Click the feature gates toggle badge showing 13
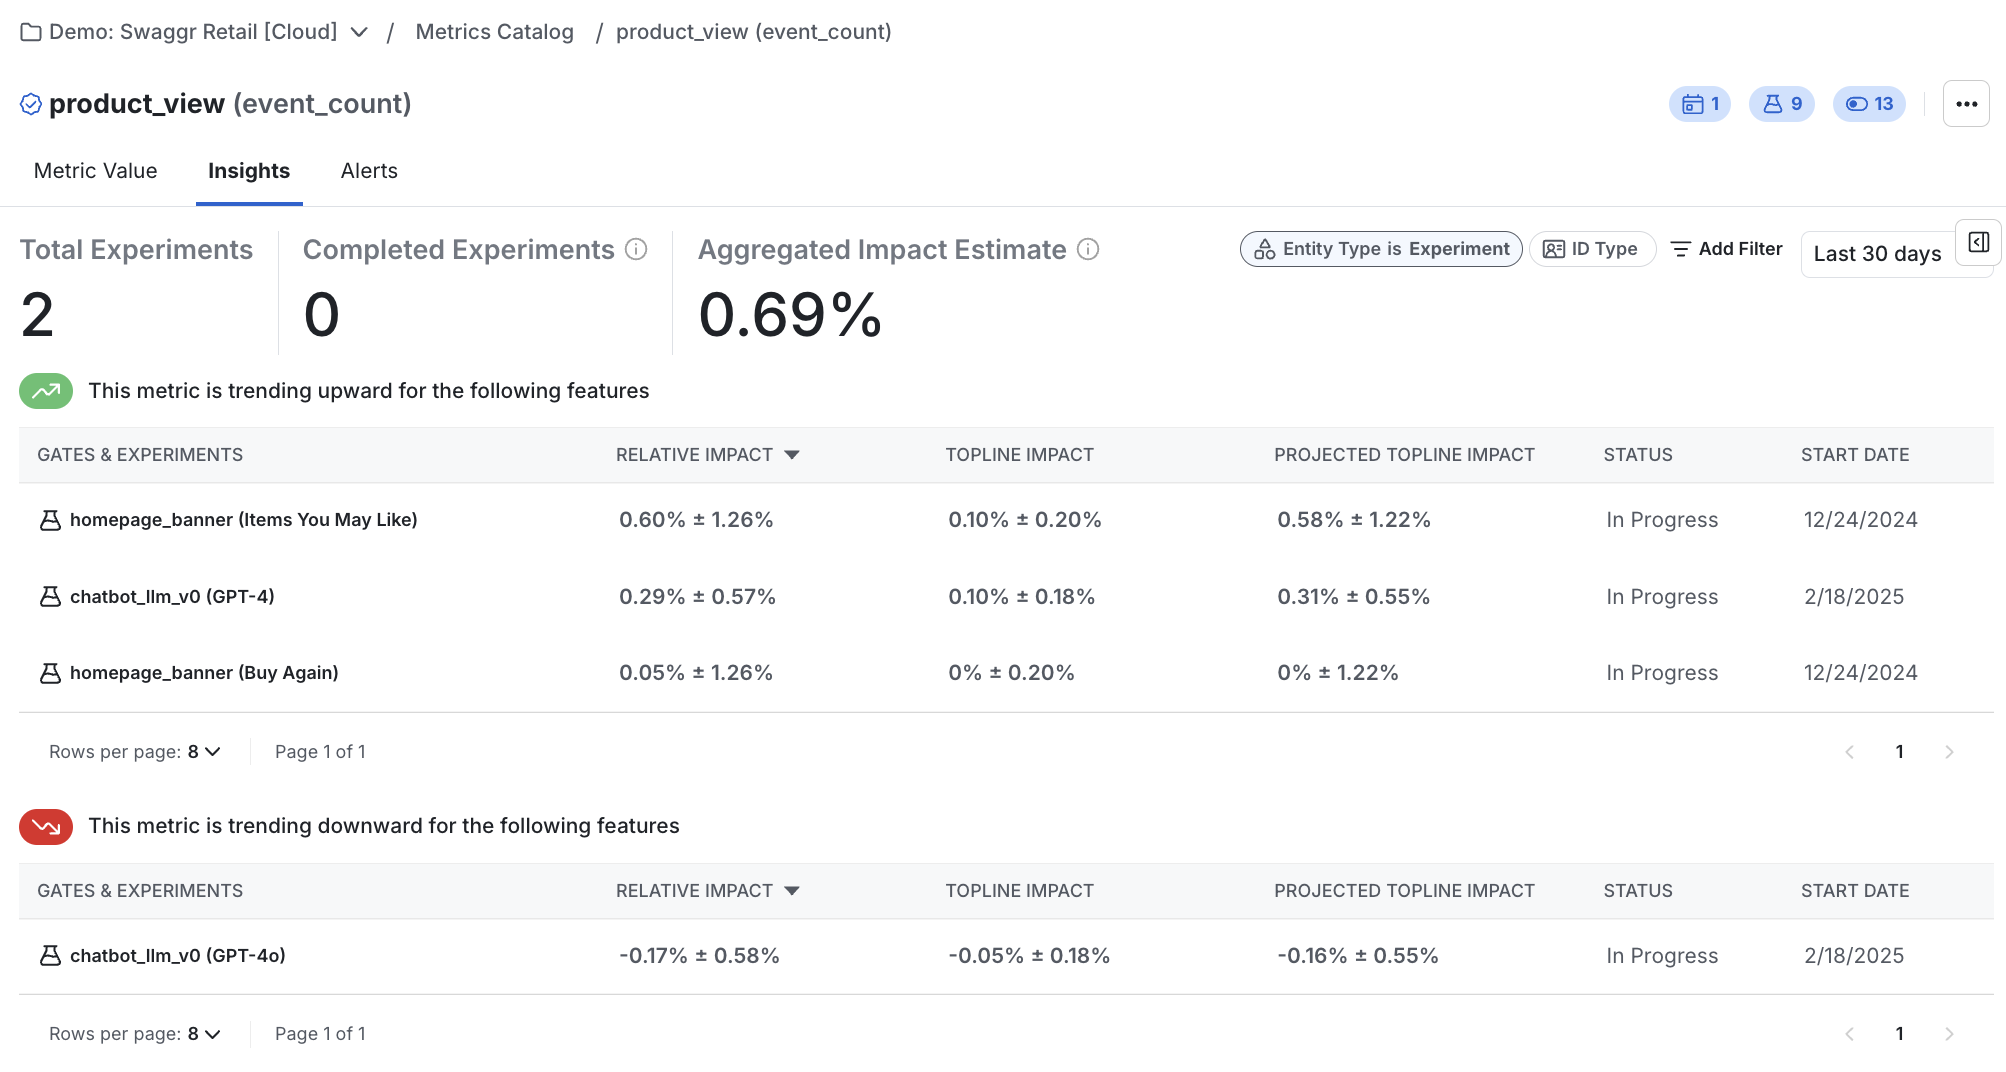 coord(1868,103)
